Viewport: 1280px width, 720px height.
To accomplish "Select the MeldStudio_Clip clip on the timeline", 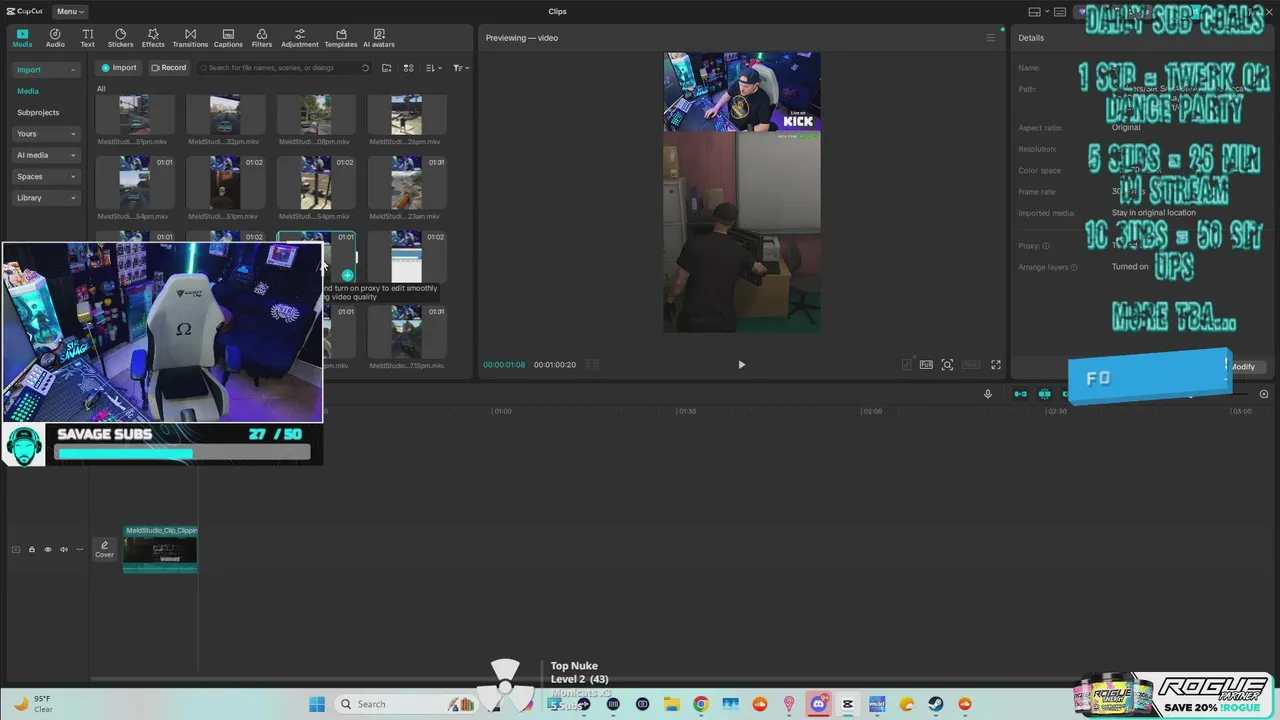I will [x=160, y=549].
